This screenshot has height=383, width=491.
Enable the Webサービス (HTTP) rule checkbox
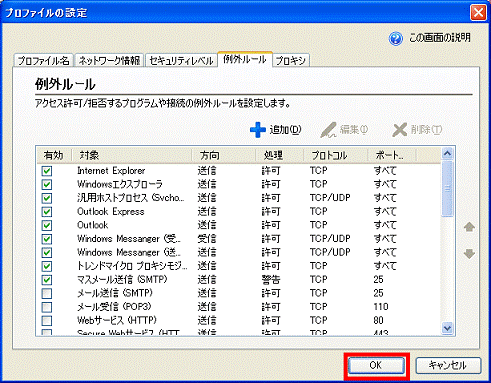(x=47, y=321)
